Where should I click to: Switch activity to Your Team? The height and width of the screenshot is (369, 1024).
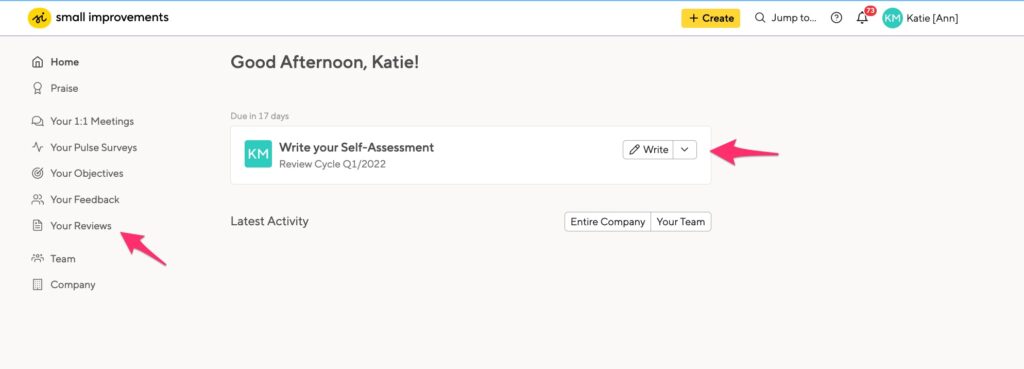click(680, 221)
